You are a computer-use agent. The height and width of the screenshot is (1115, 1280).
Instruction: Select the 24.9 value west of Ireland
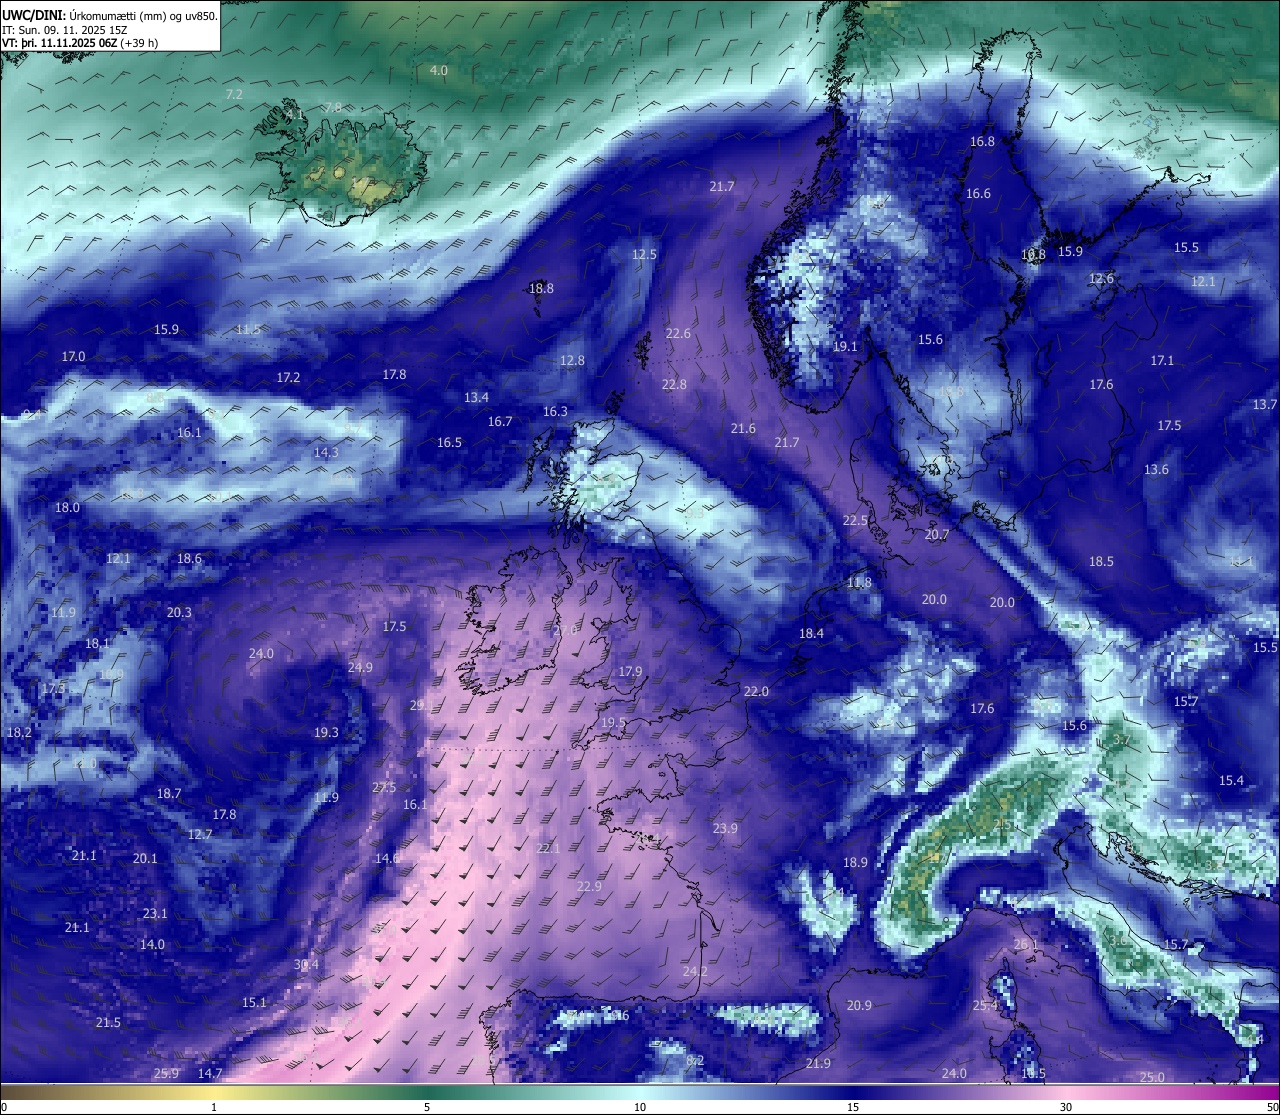coord(360,668)
